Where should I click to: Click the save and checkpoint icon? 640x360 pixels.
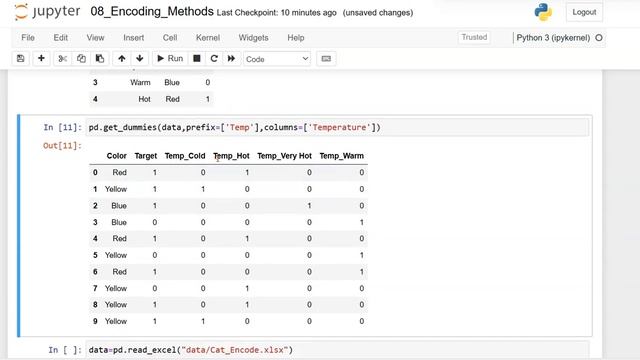click(20, 59)
